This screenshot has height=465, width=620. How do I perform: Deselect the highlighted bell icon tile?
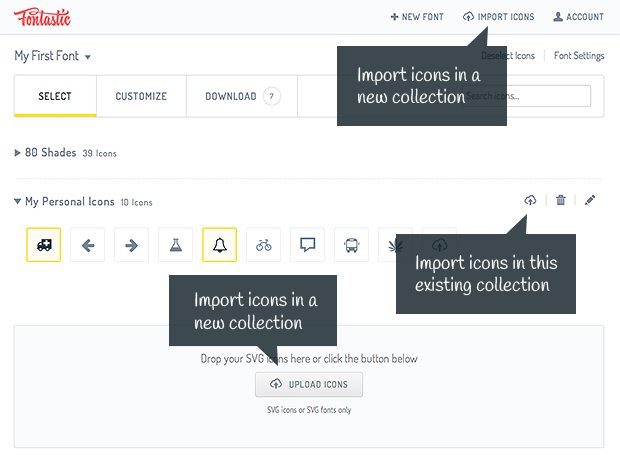click(x=219, y=245)
